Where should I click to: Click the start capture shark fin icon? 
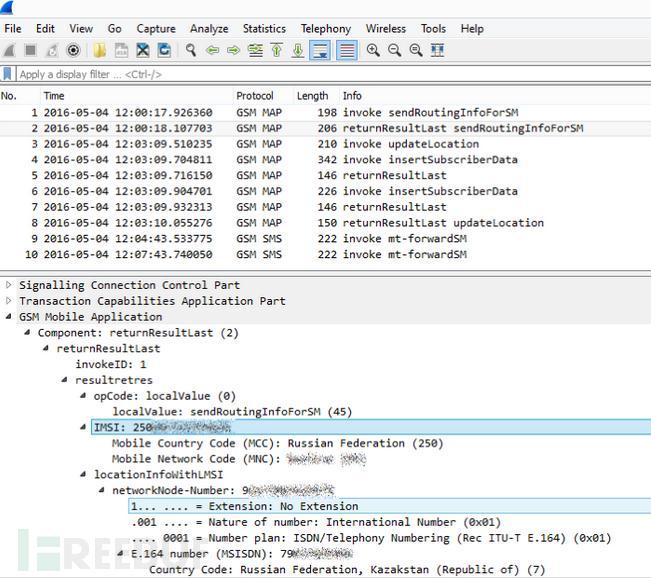[x=10, y=50]
